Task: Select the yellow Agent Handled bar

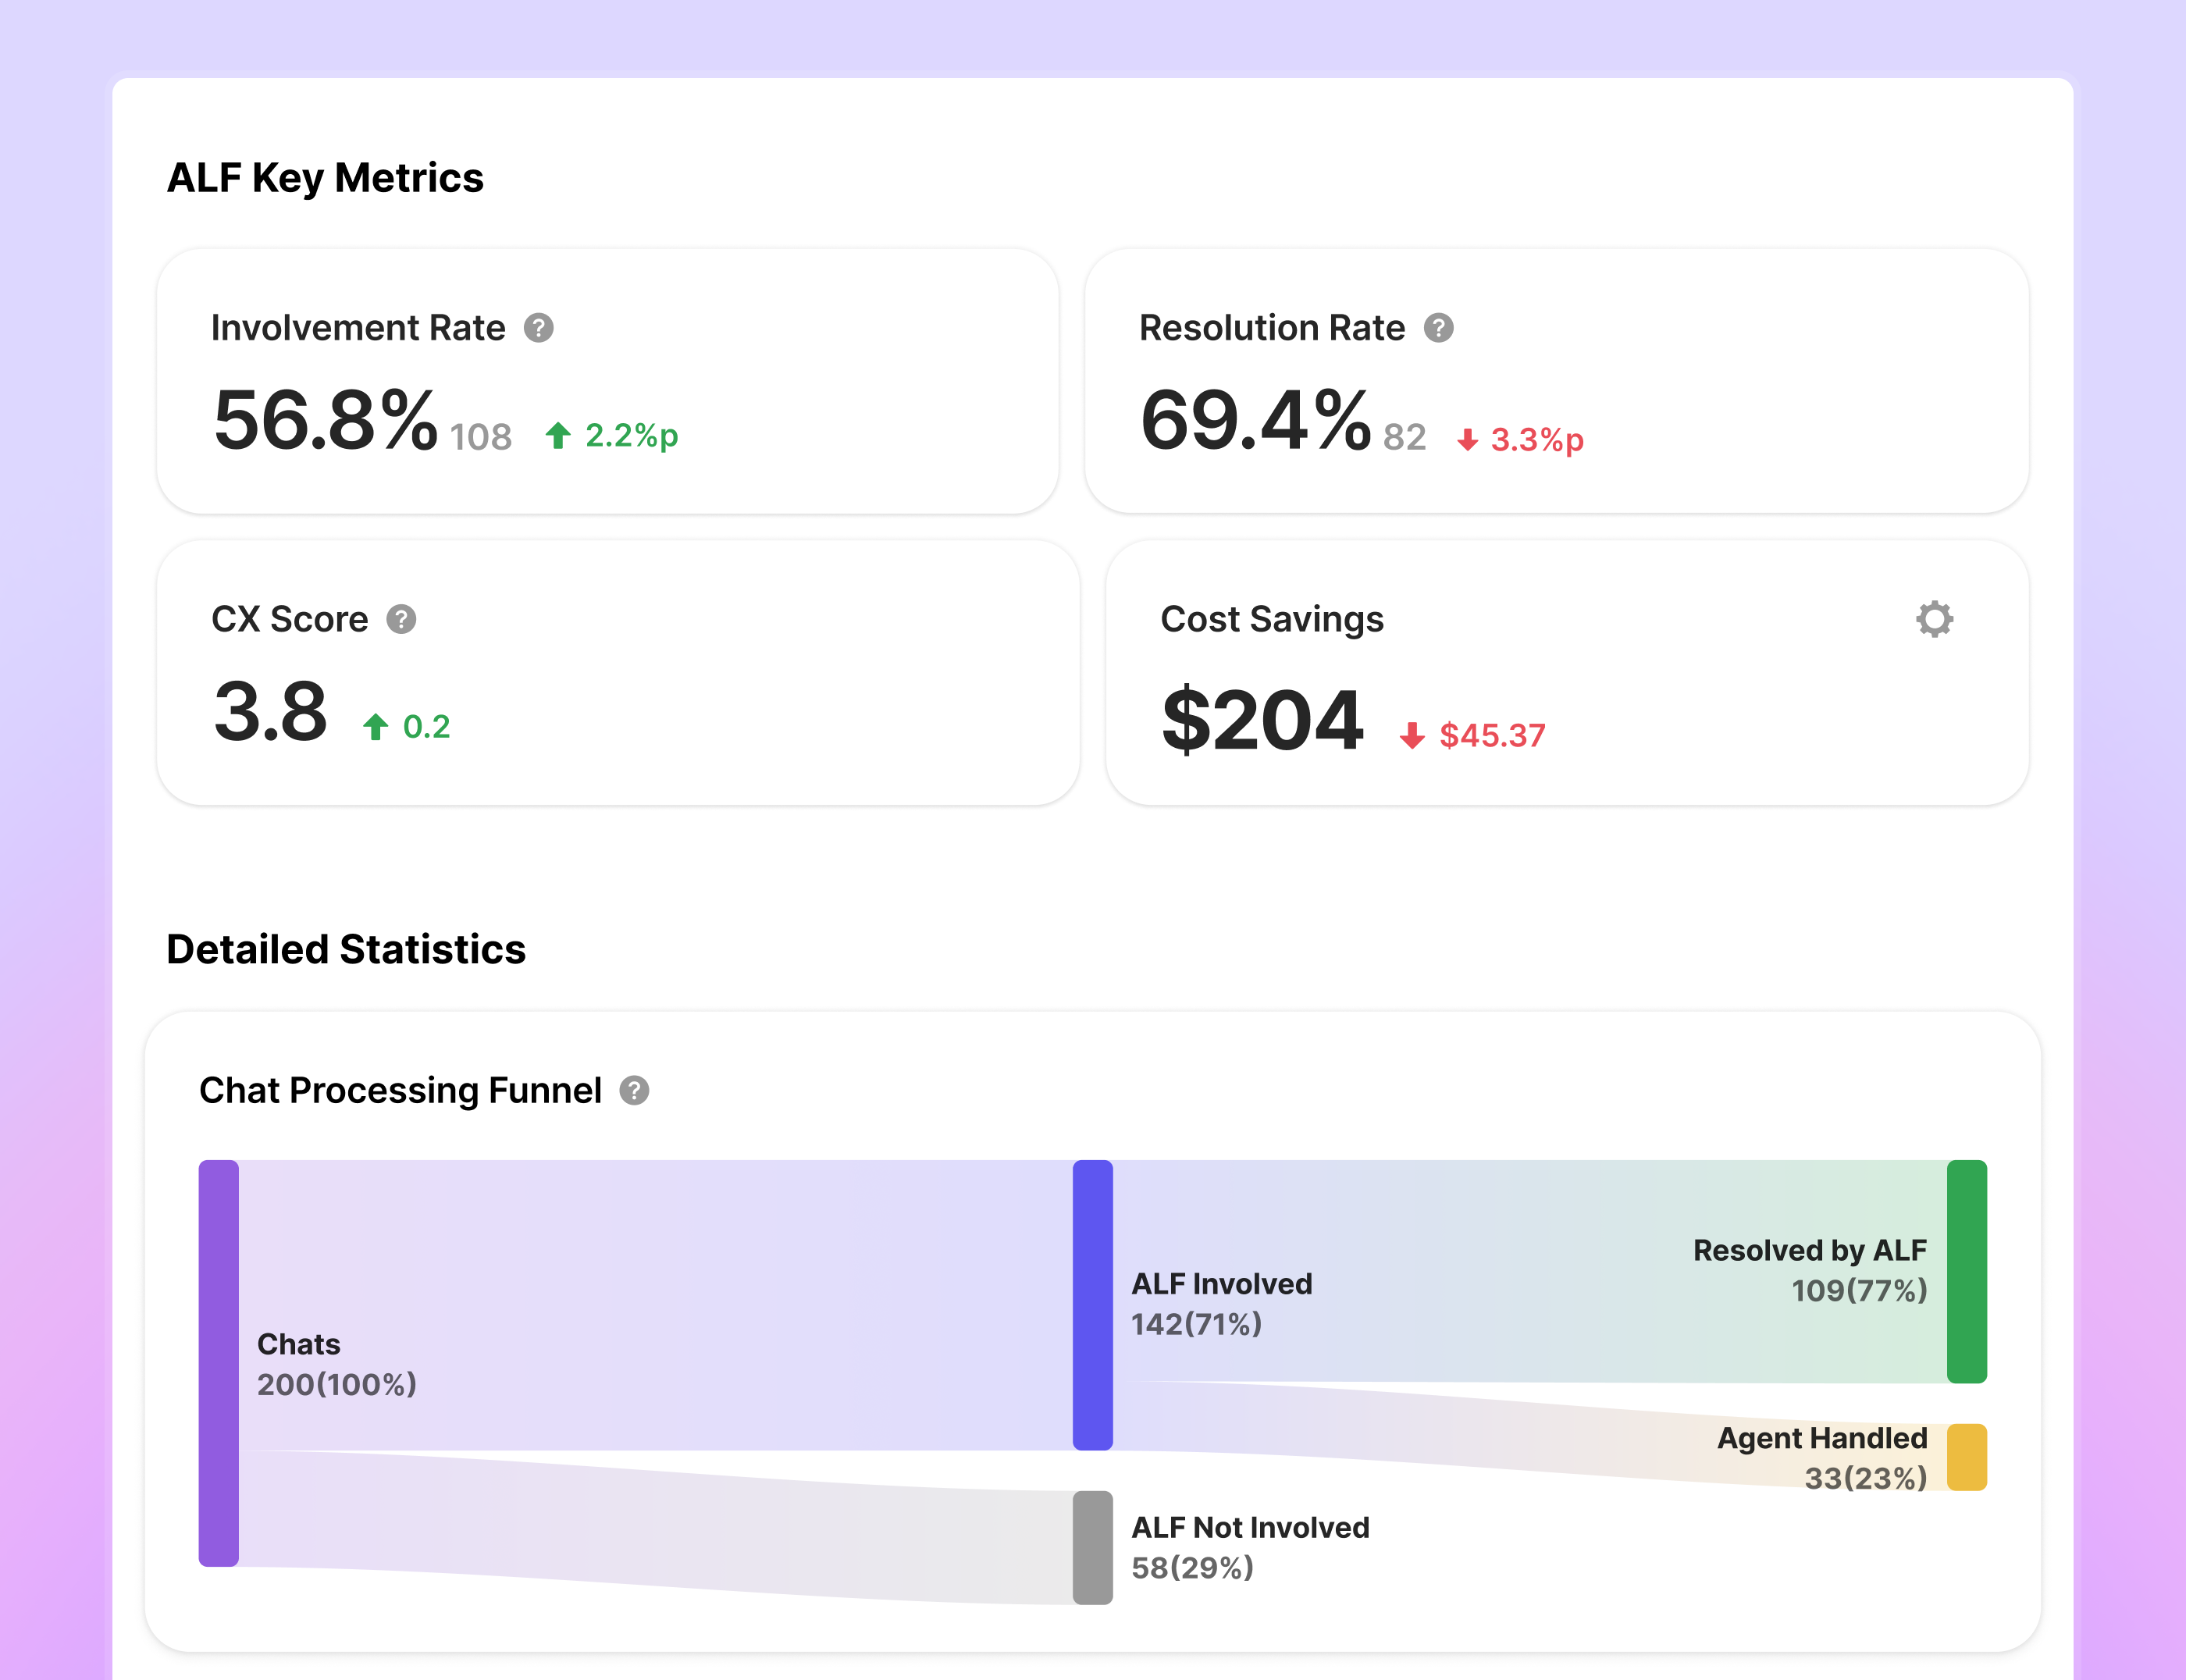Action: click(1966, 1457)
